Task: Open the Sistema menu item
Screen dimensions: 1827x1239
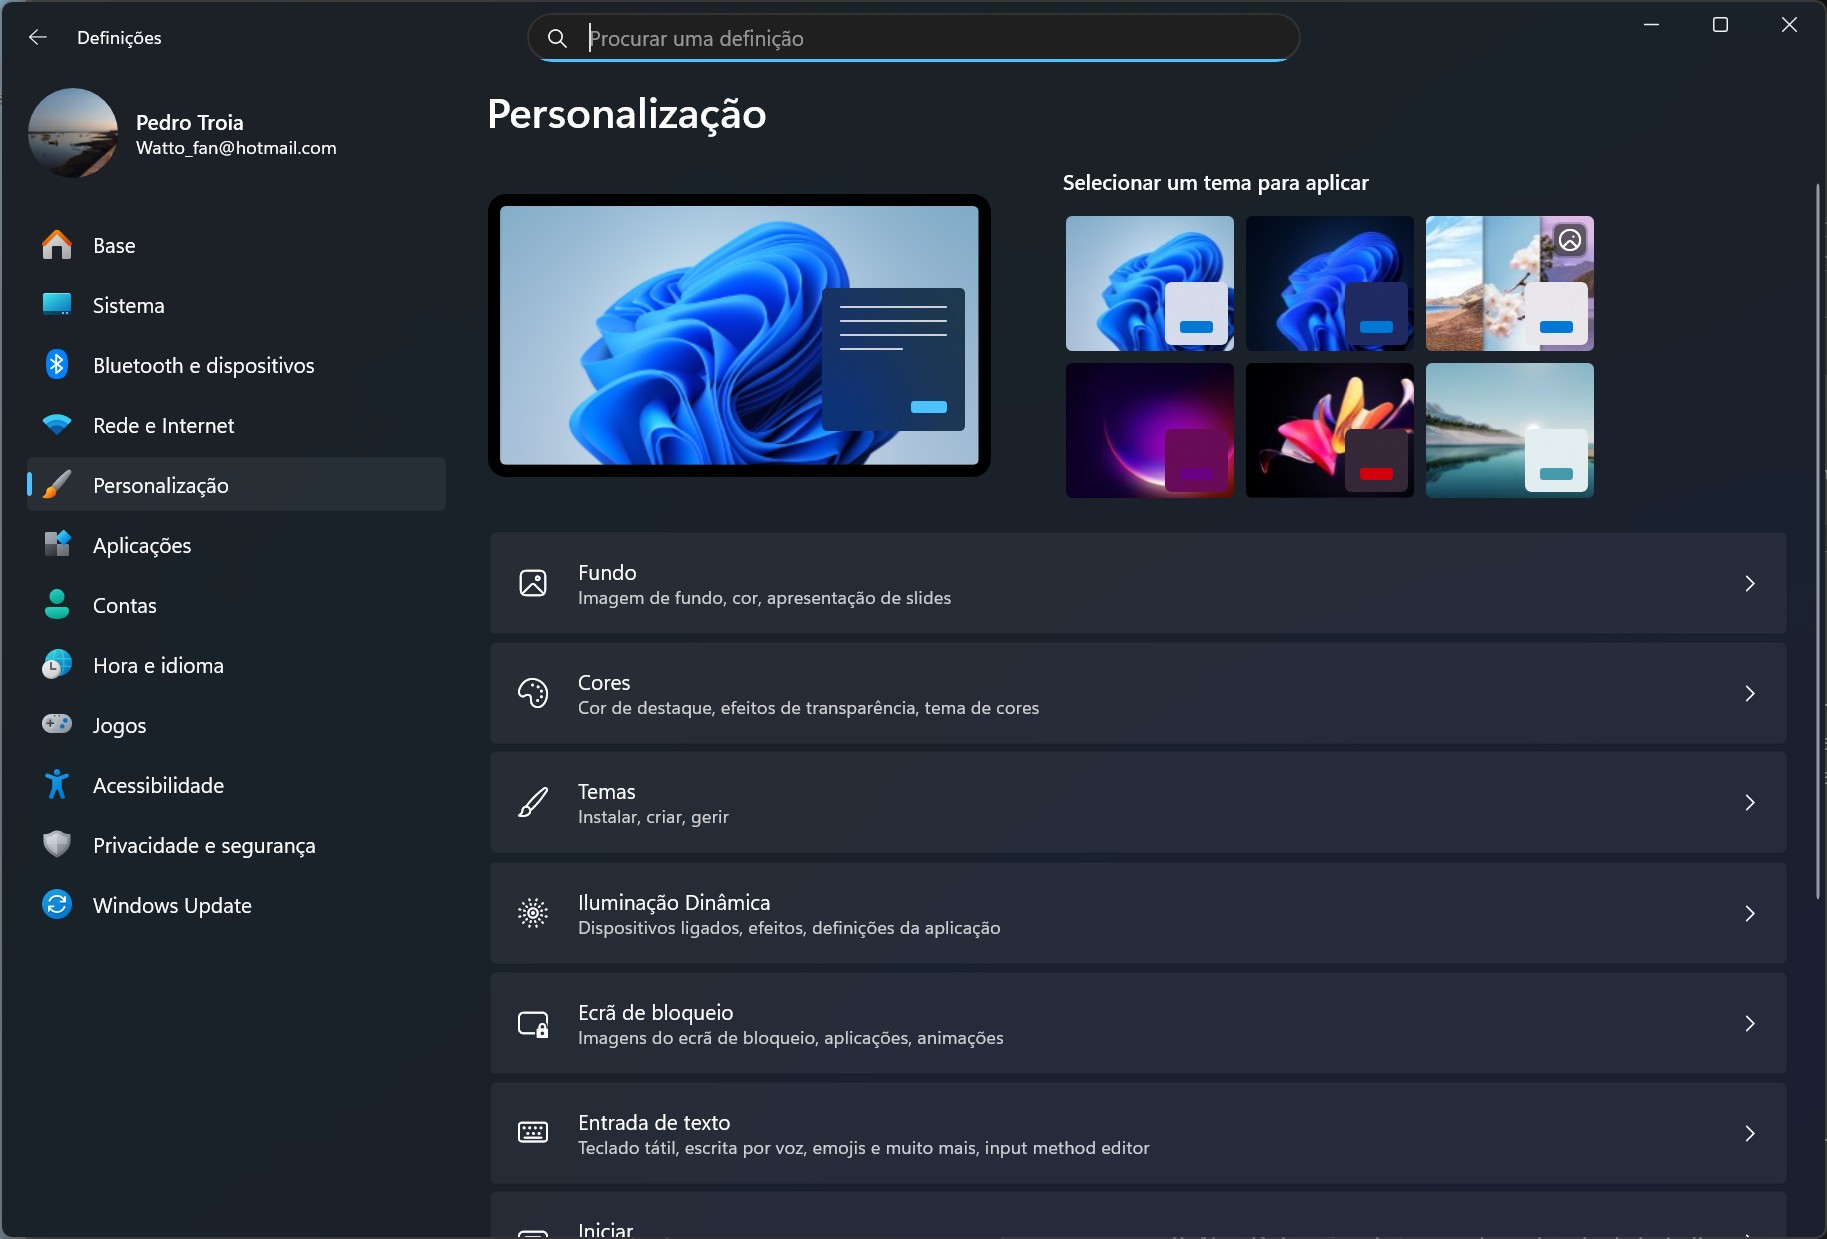Action: 128,305
